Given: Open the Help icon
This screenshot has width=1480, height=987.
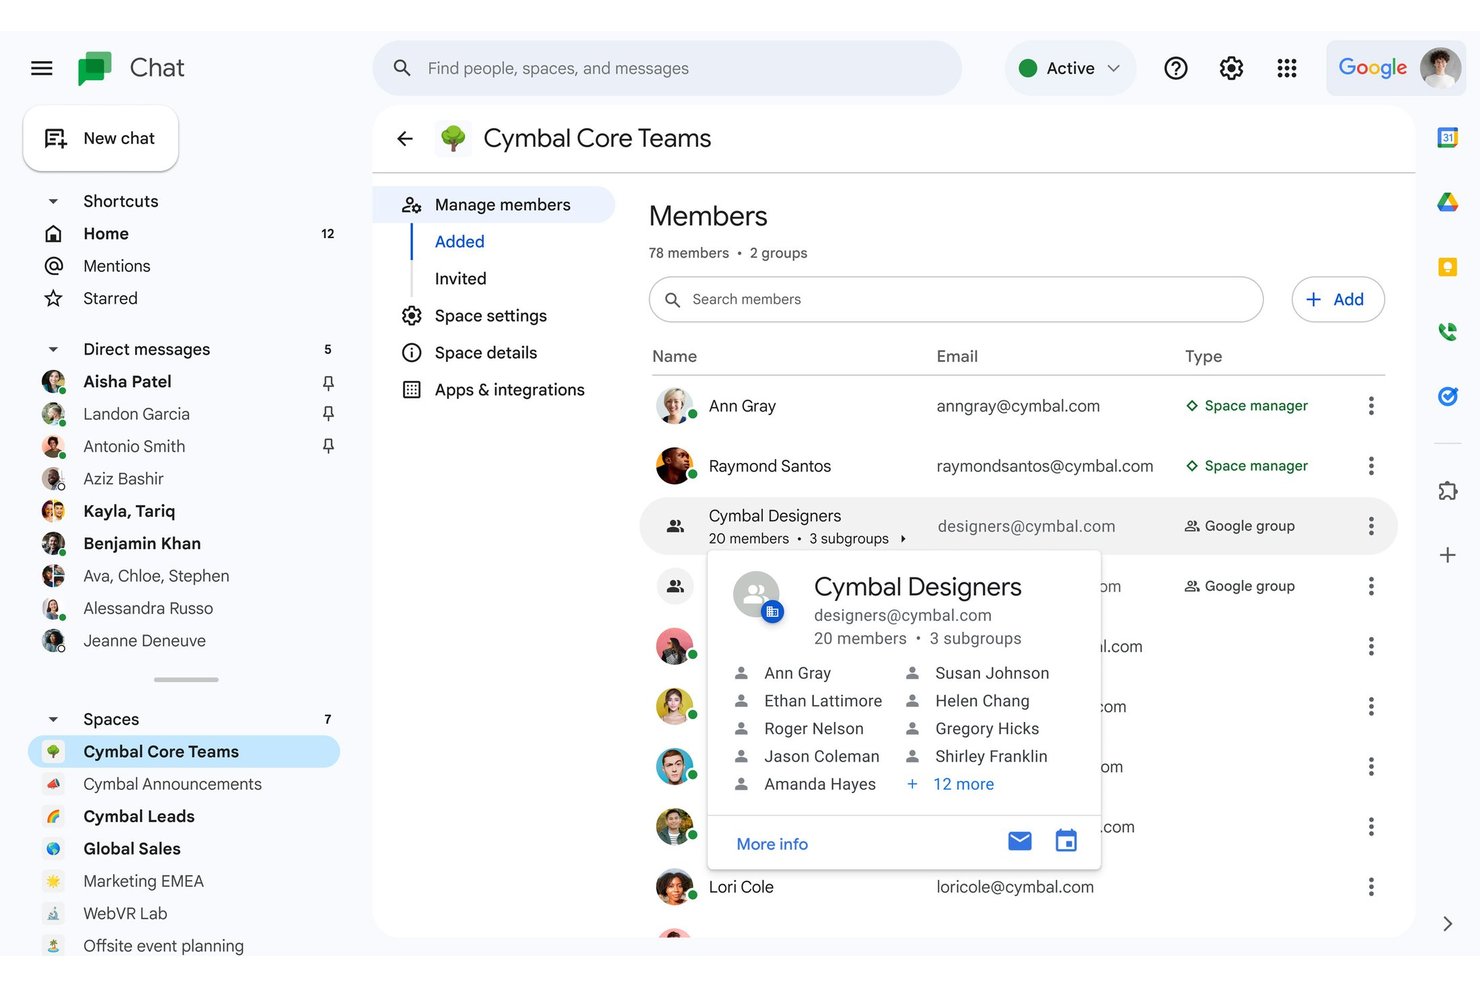Looking at the screenshot, I should pos(1176,68).
